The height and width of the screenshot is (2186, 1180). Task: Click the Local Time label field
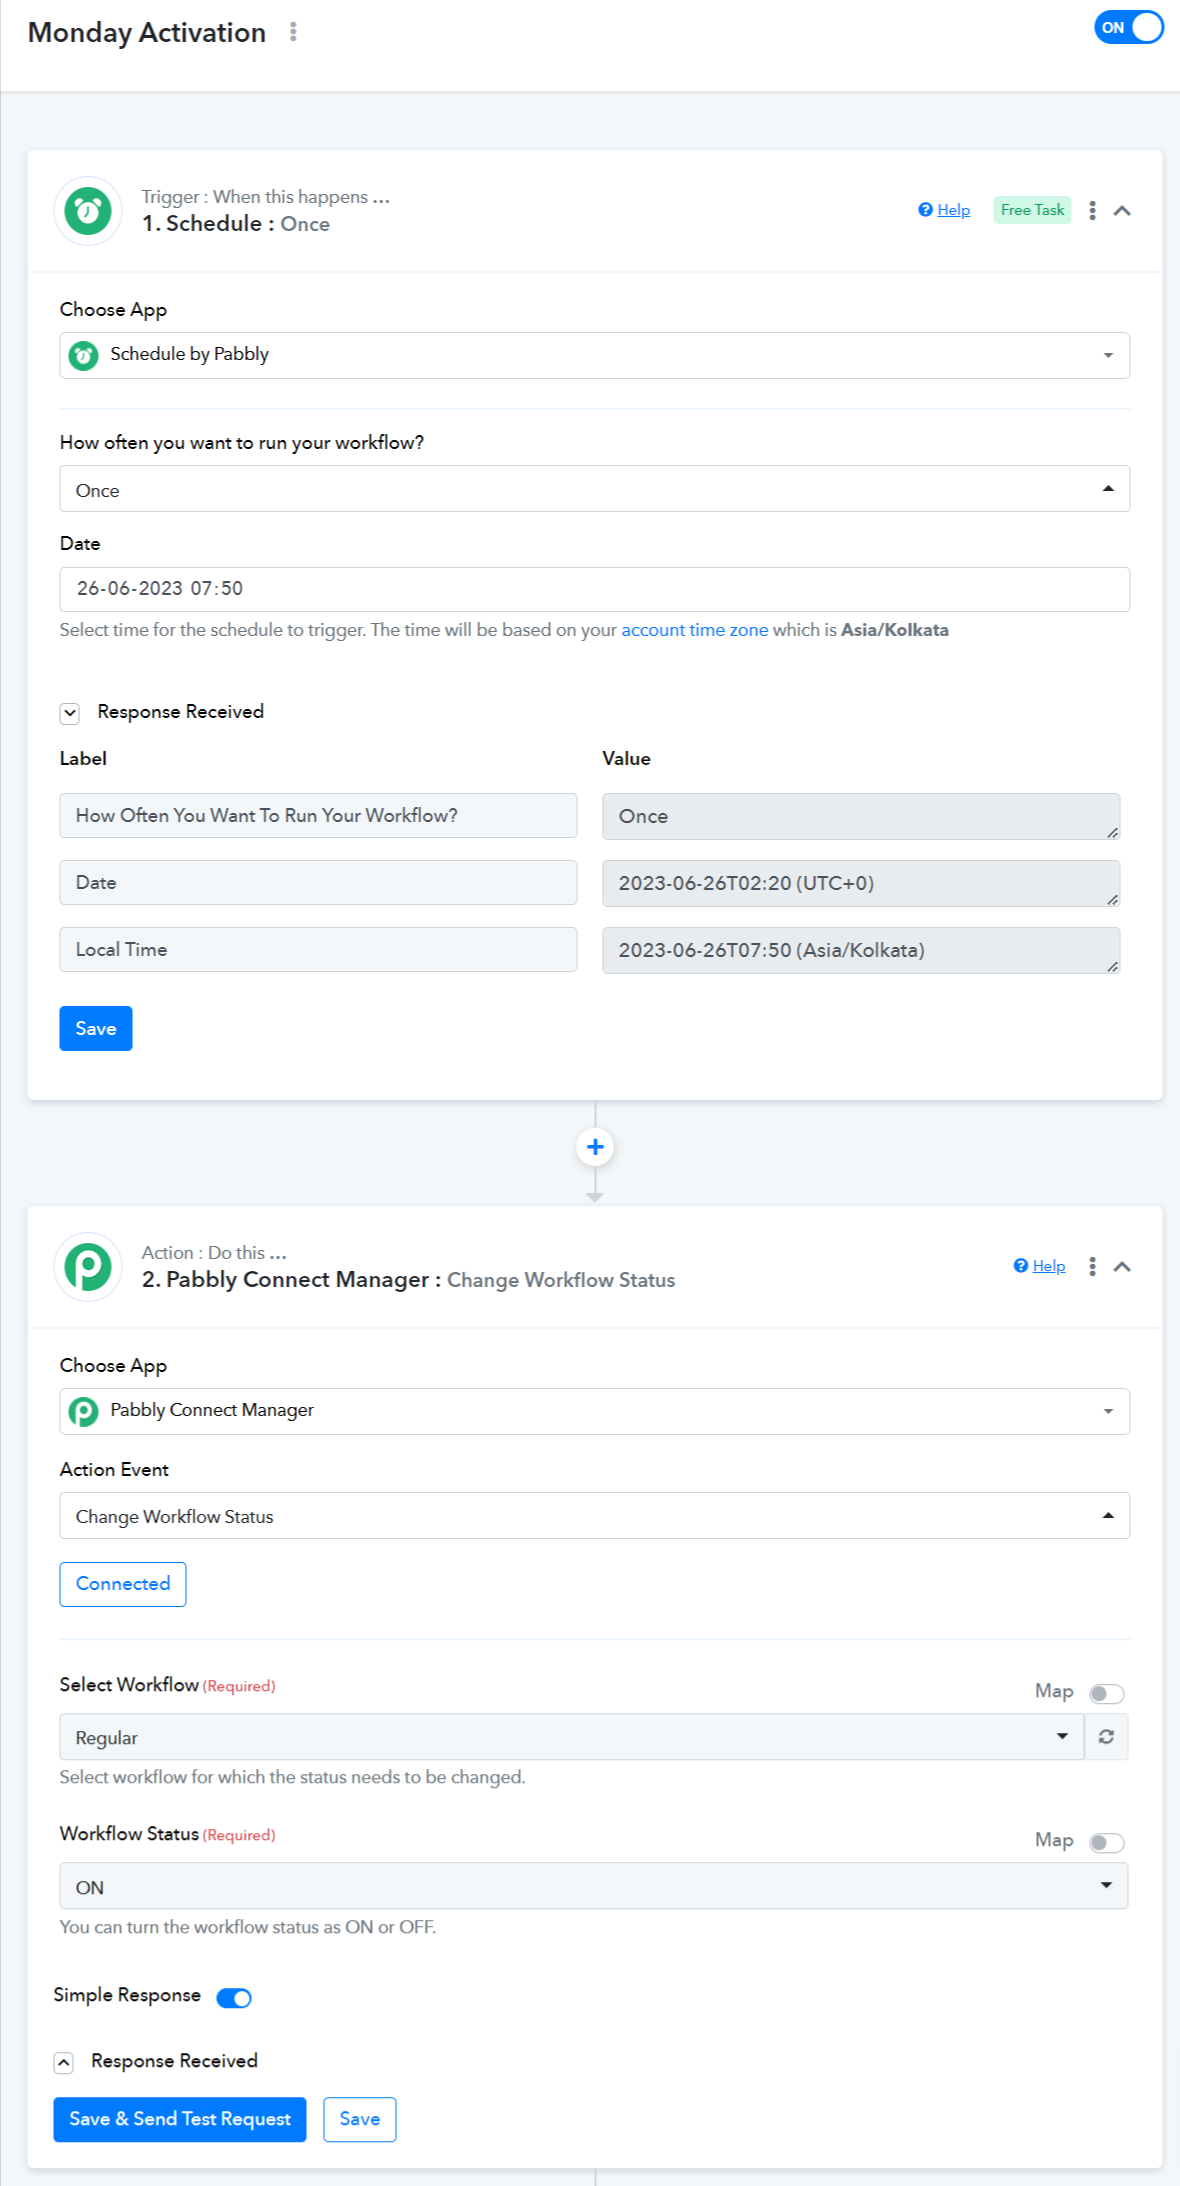click(x=318, y=949)
